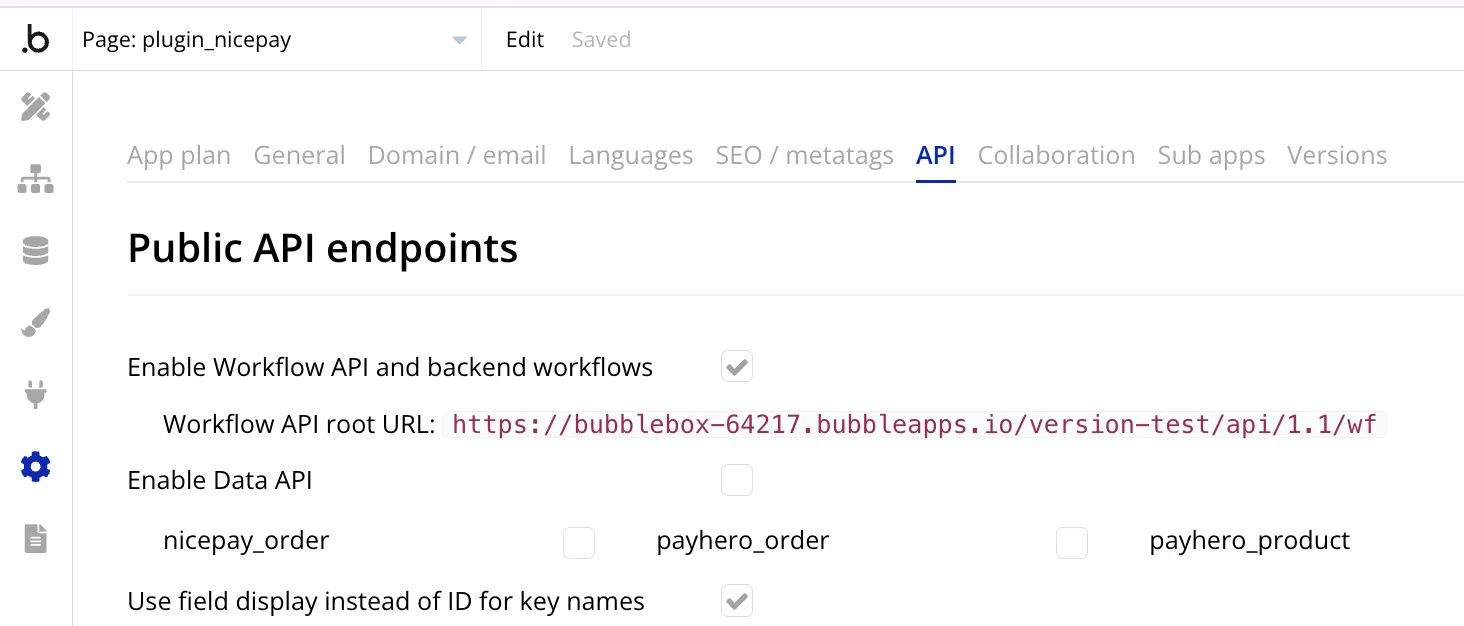
Task: Open the Data database icon in sidebar
Action: point(36,251)
